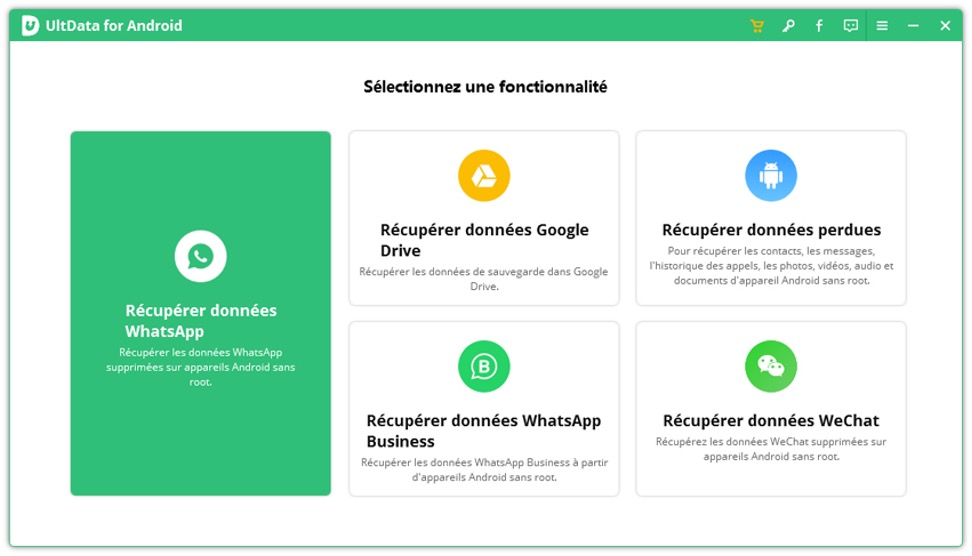
Task: Click the WeChat card description text
Action: tap(771, 449)
